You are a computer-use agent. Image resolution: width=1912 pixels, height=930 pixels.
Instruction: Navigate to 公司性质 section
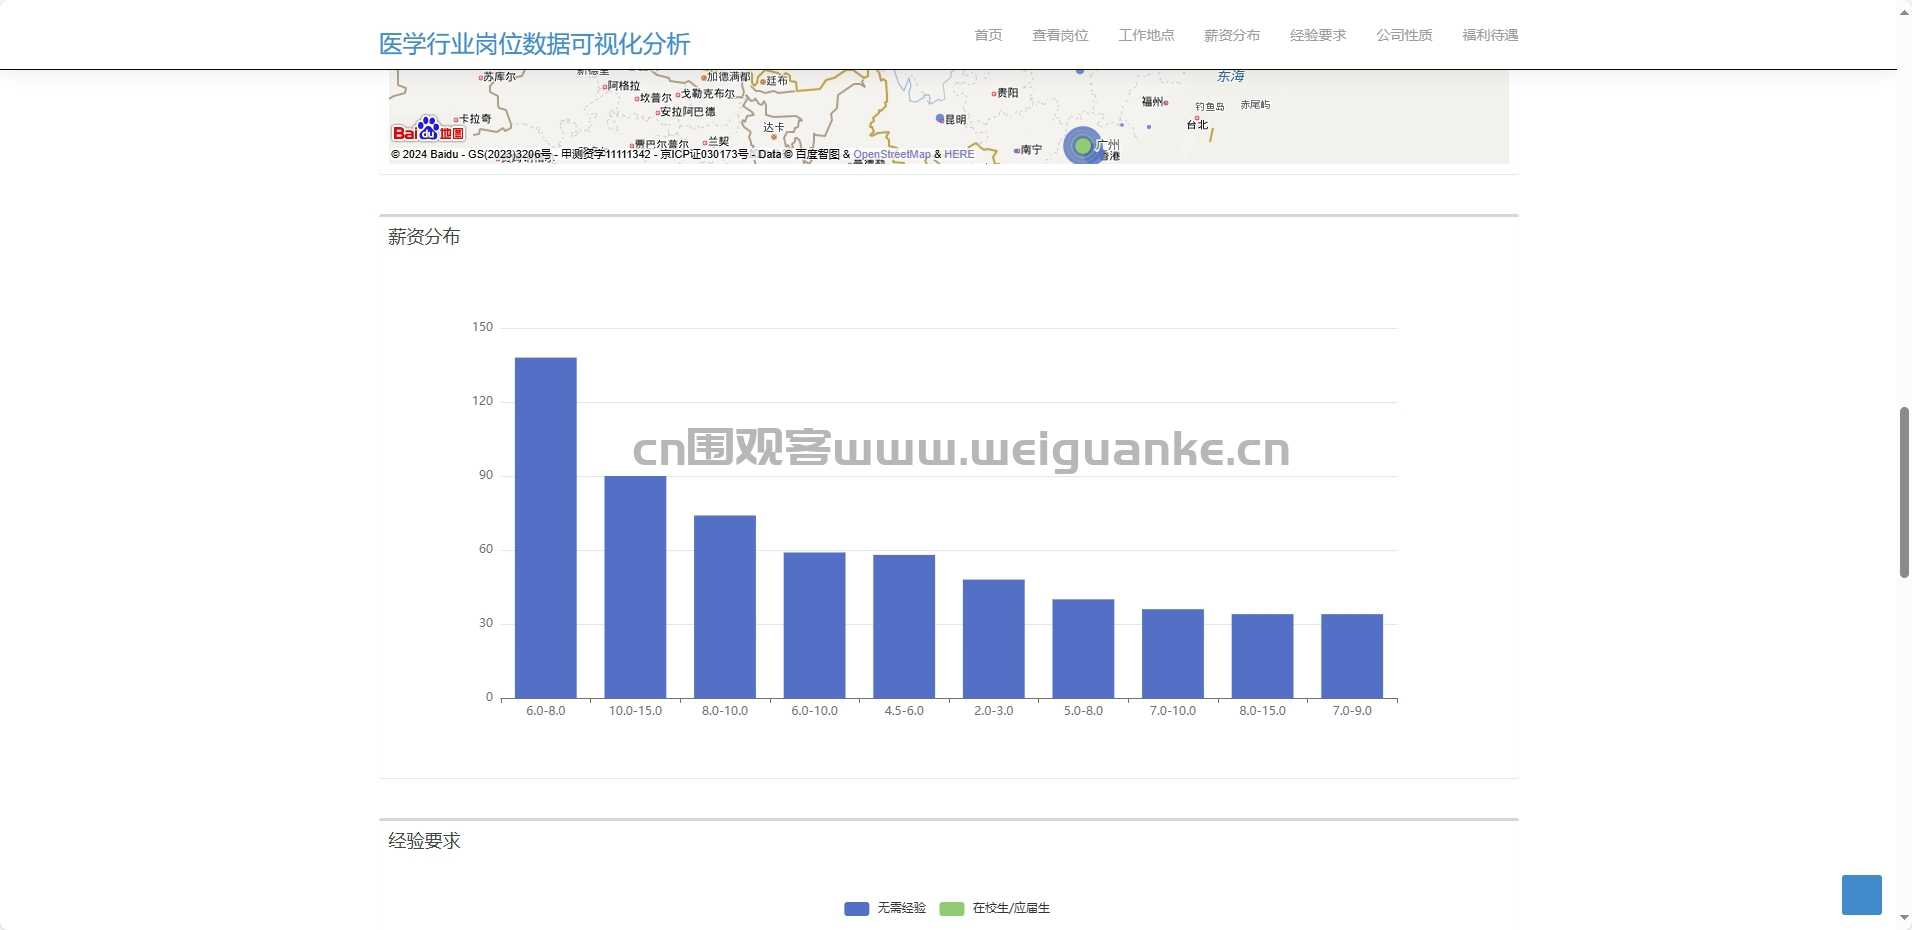pyautogui.click(x=1404, y=35)
